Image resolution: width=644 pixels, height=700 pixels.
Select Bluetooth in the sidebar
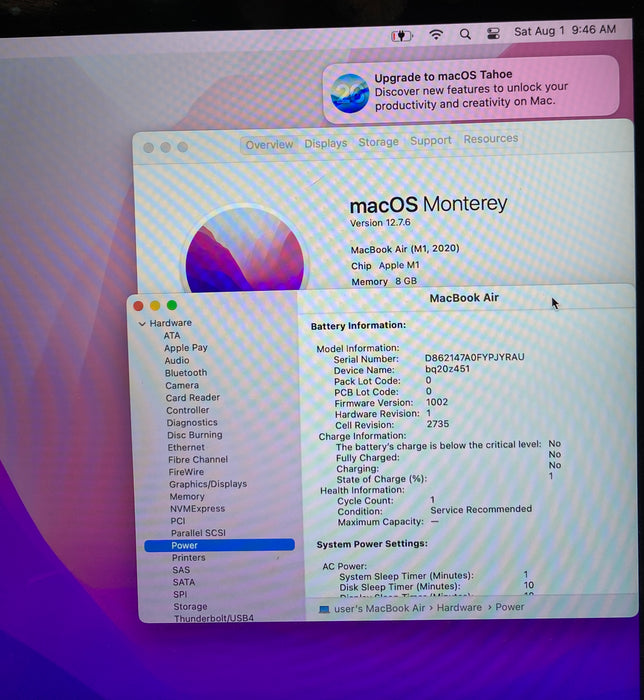point(186,373)
